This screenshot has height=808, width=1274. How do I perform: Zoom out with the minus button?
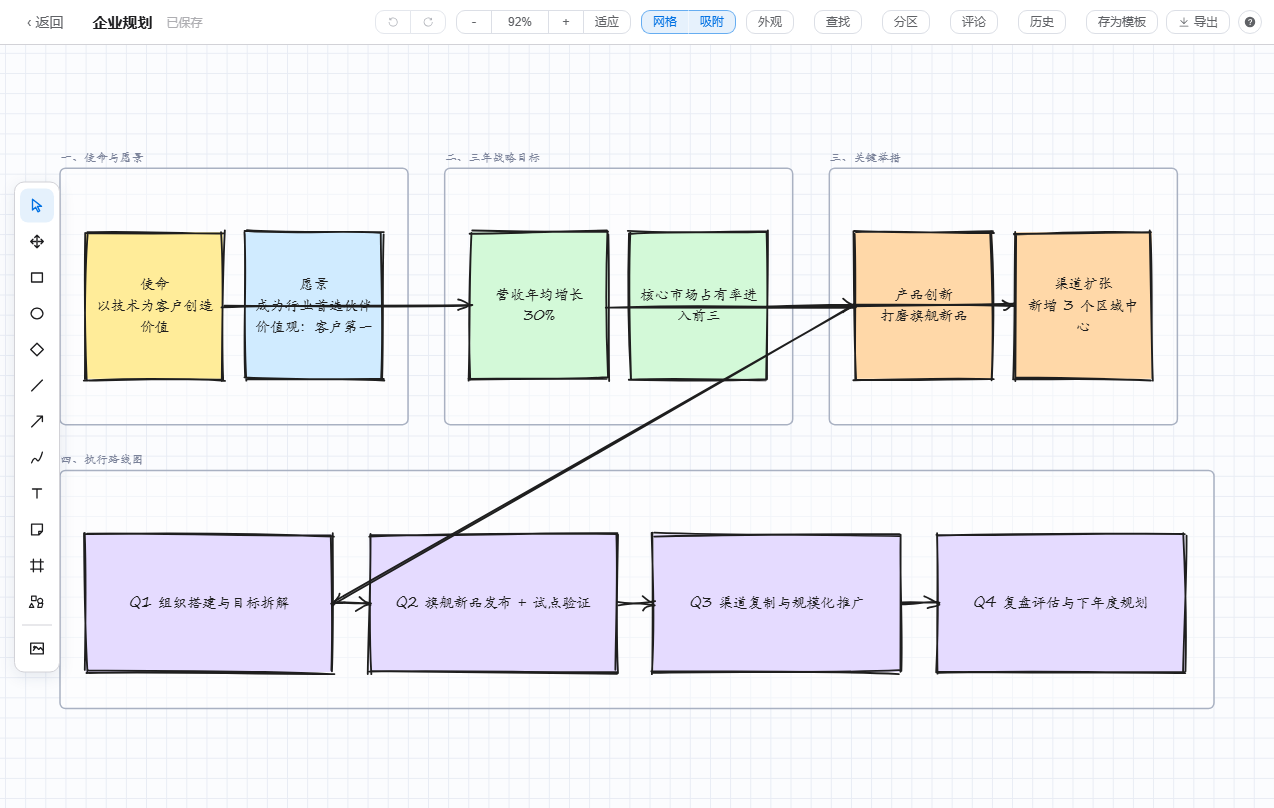tap(474, 22)
